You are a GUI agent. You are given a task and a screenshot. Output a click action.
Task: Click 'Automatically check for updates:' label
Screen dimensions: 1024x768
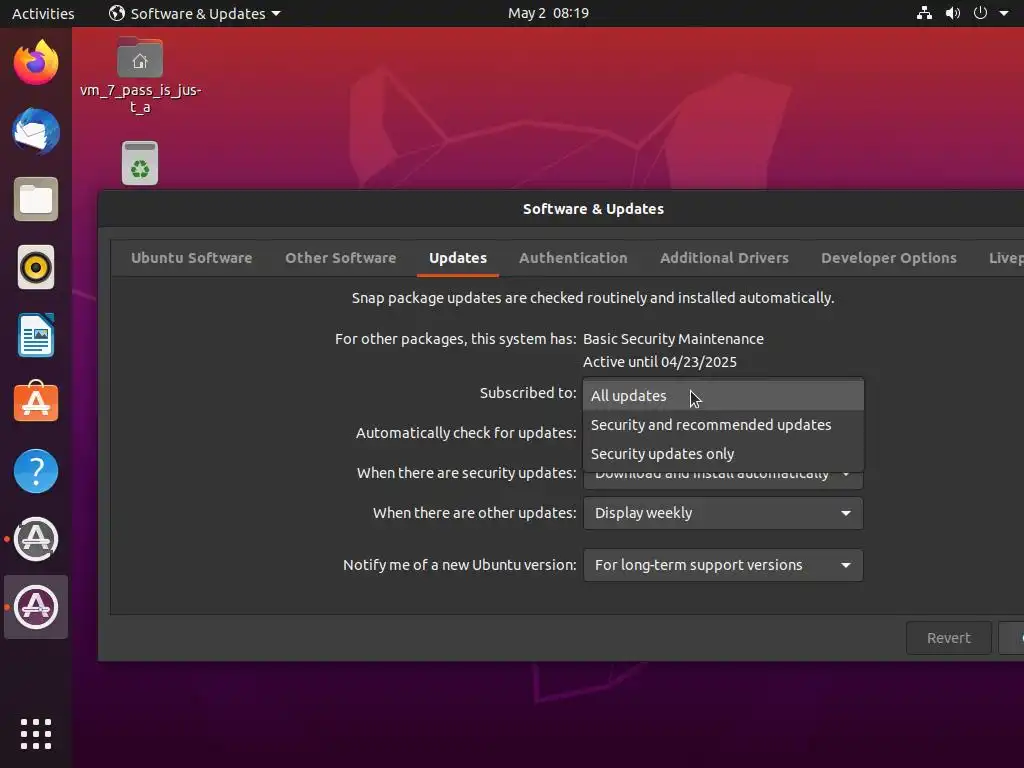pos(466,433)
